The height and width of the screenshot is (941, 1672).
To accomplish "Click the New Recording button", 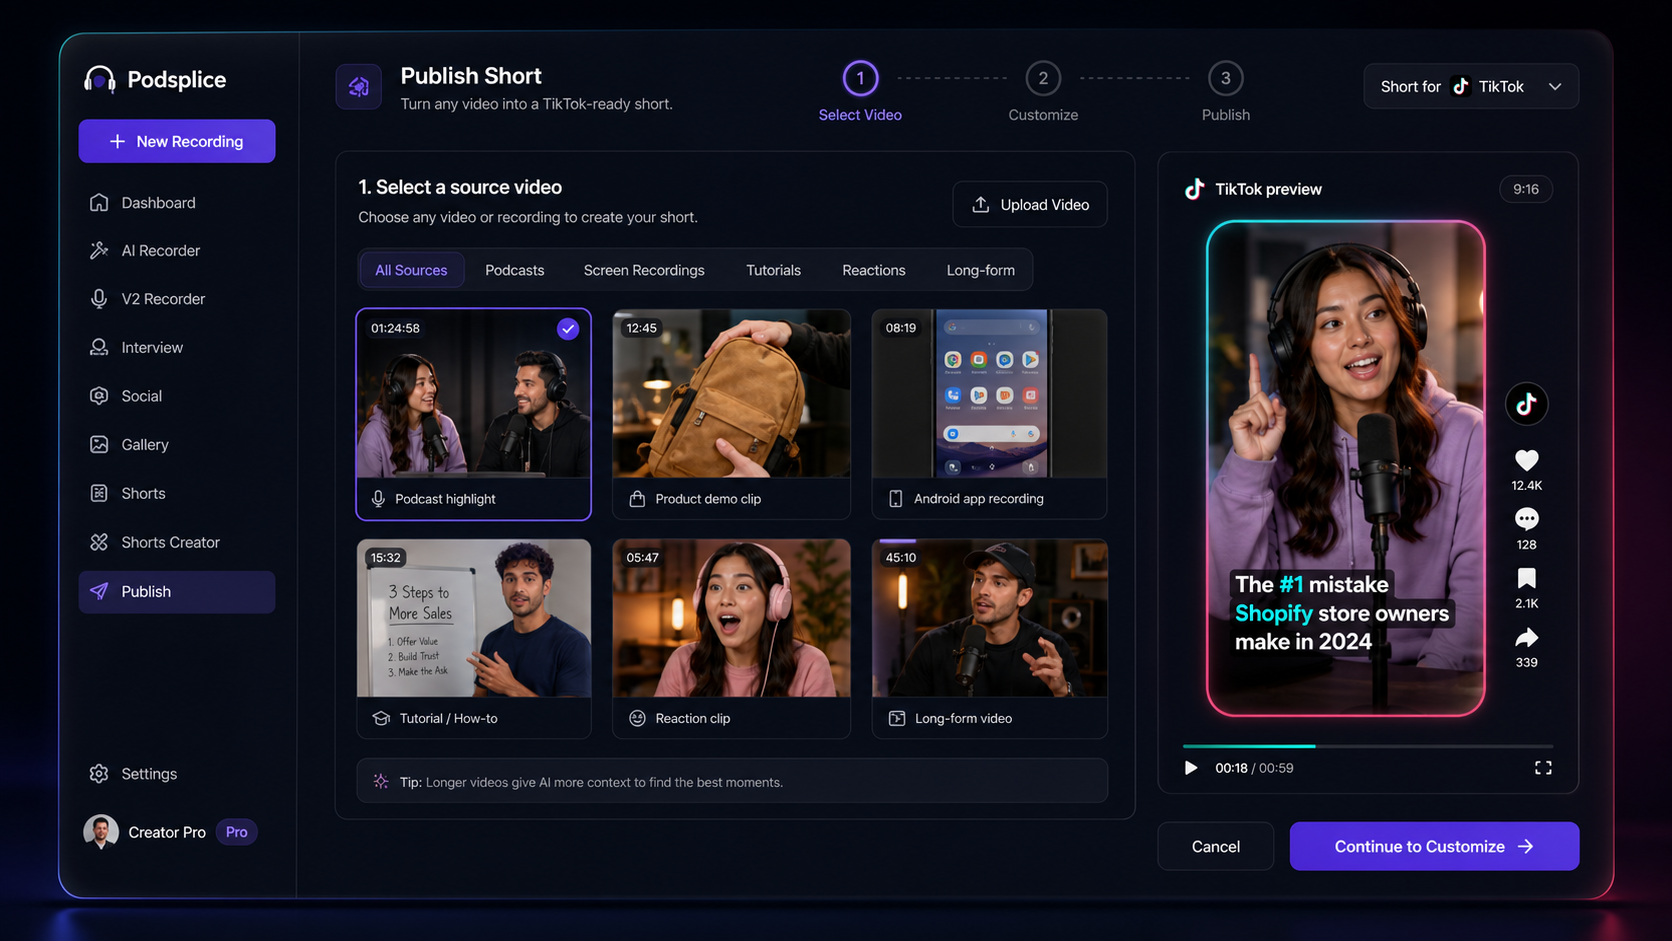I will (177, 141).
